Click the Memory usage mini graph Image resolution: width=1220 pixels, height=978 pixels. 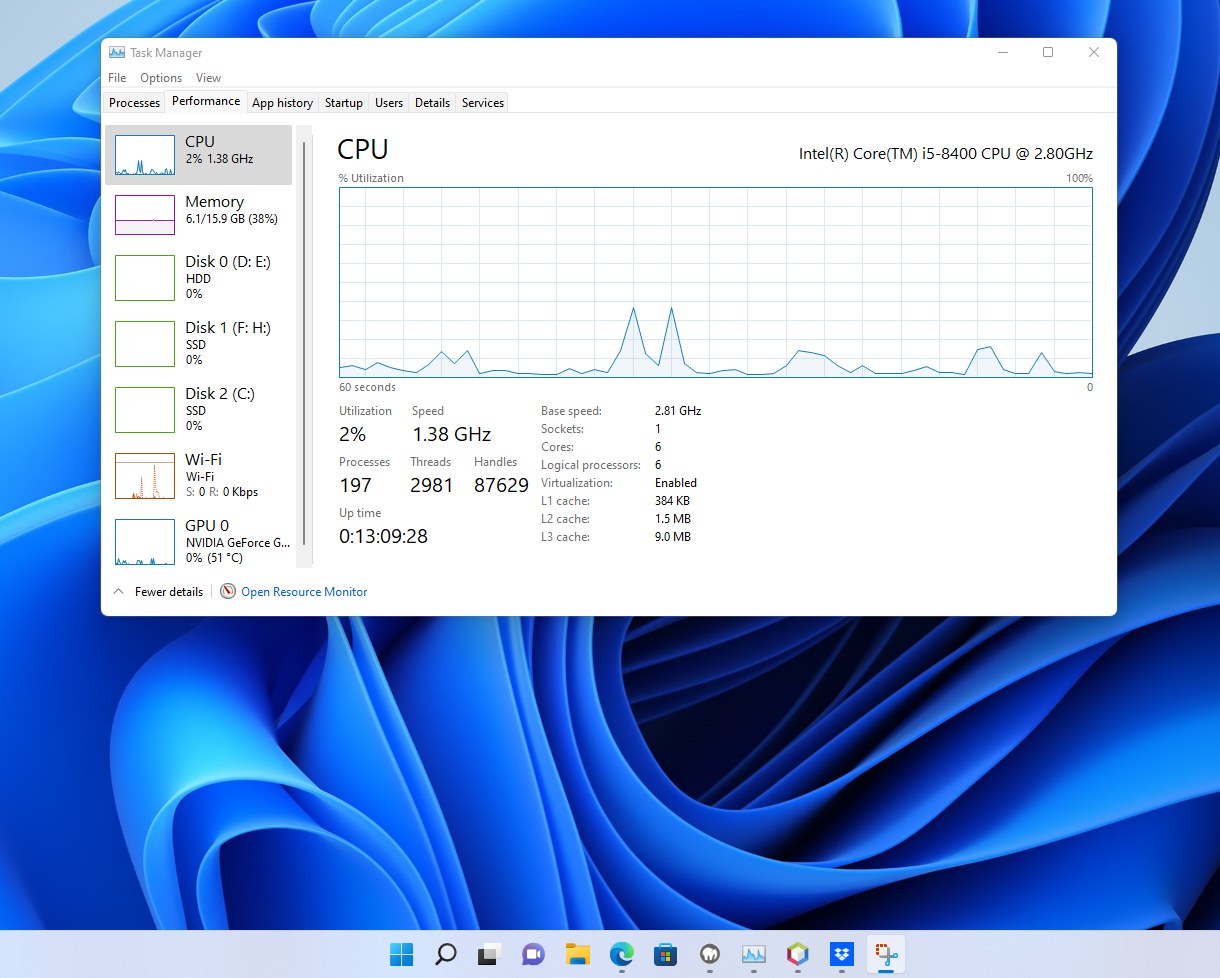(x=145, y=214)
